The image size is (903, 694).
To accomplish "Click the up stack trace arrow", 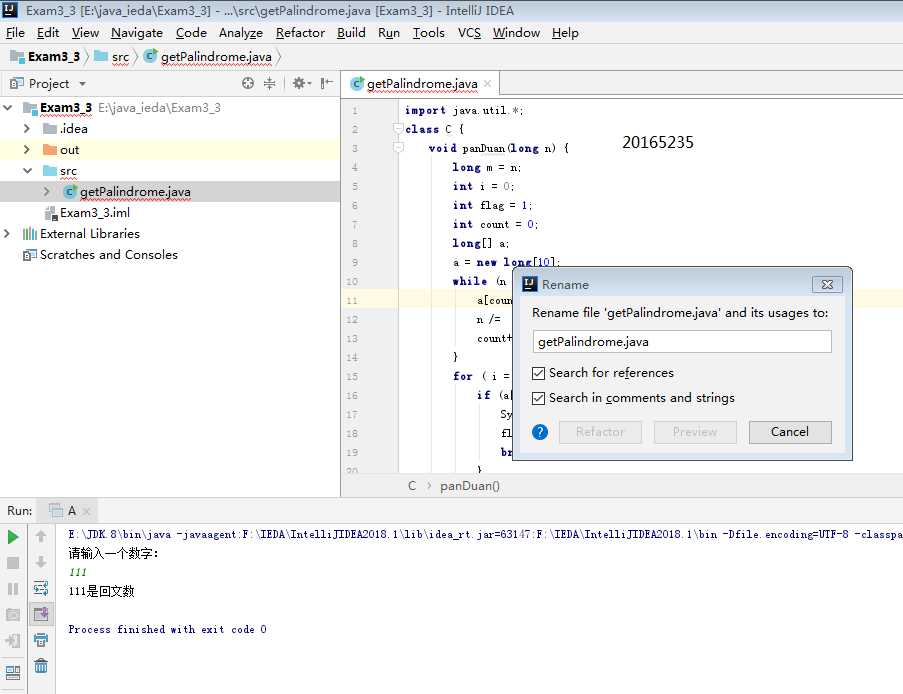I will point(41,536).
